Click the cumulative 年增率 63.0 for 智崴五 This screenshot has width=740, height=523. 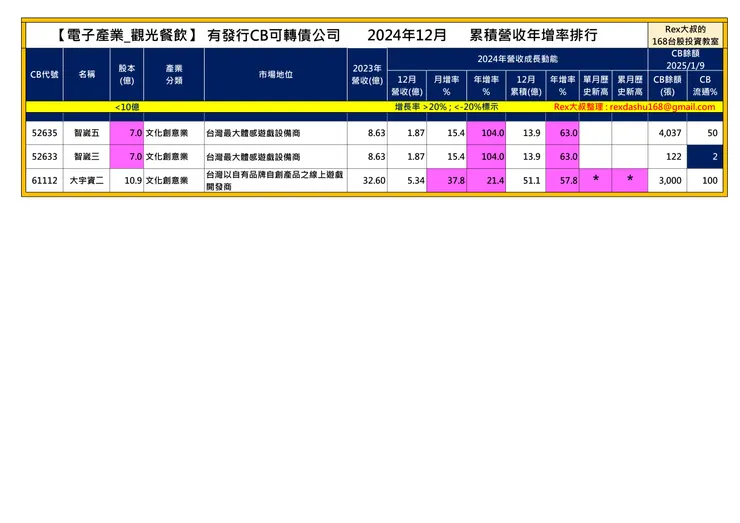click(x=563, y=133)
